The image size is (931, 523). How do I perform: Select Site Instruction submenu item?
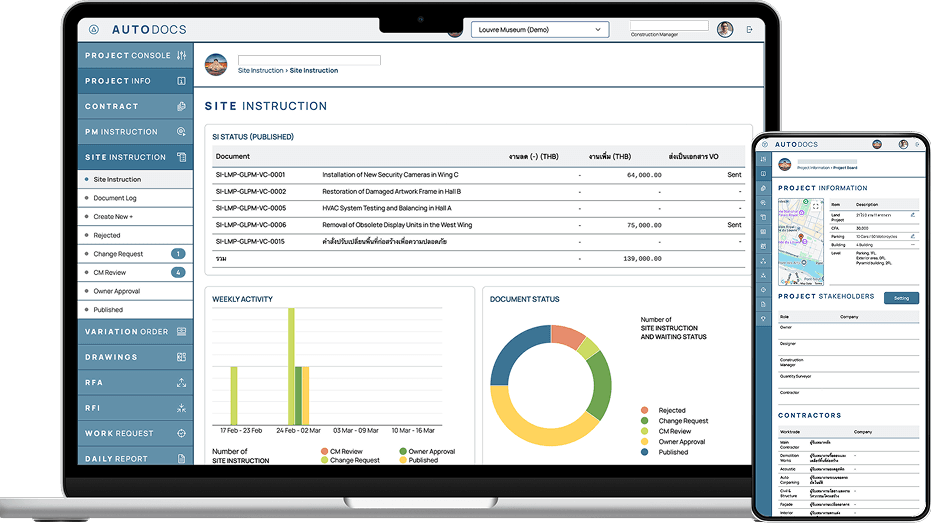click(x=135, y=179)
